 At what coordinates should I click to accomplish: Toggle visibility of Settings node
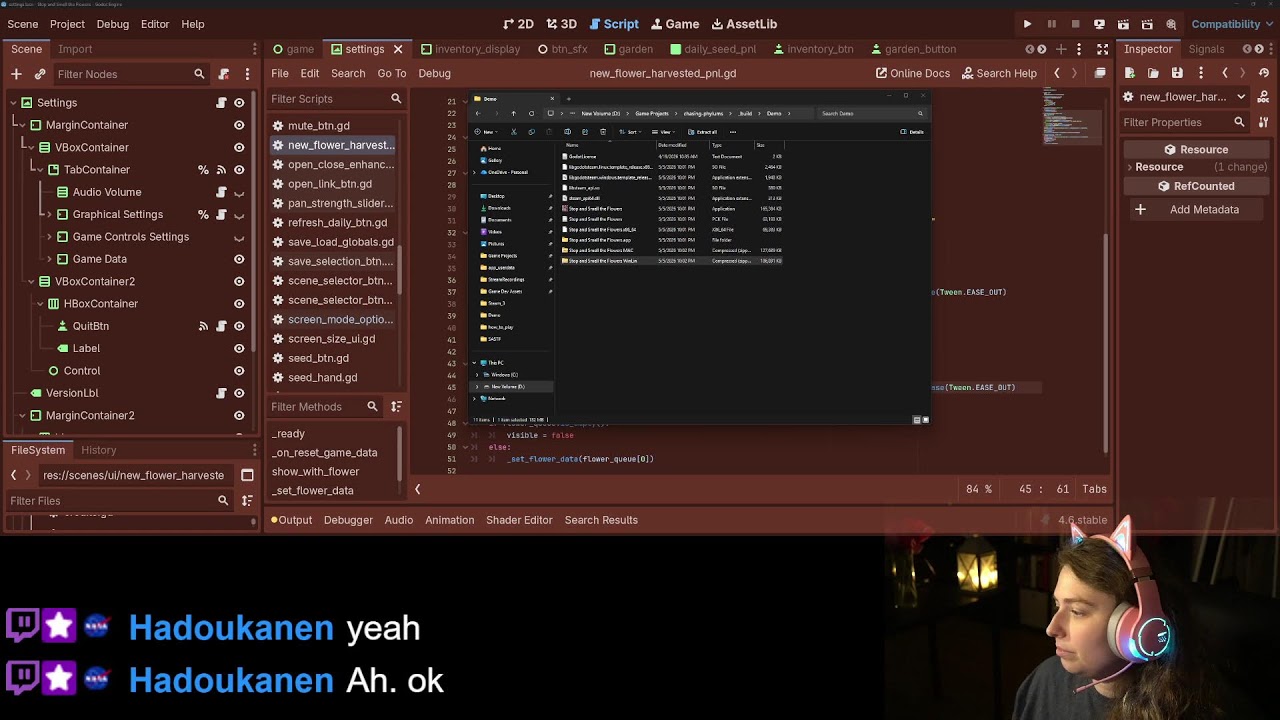(239, 102)
